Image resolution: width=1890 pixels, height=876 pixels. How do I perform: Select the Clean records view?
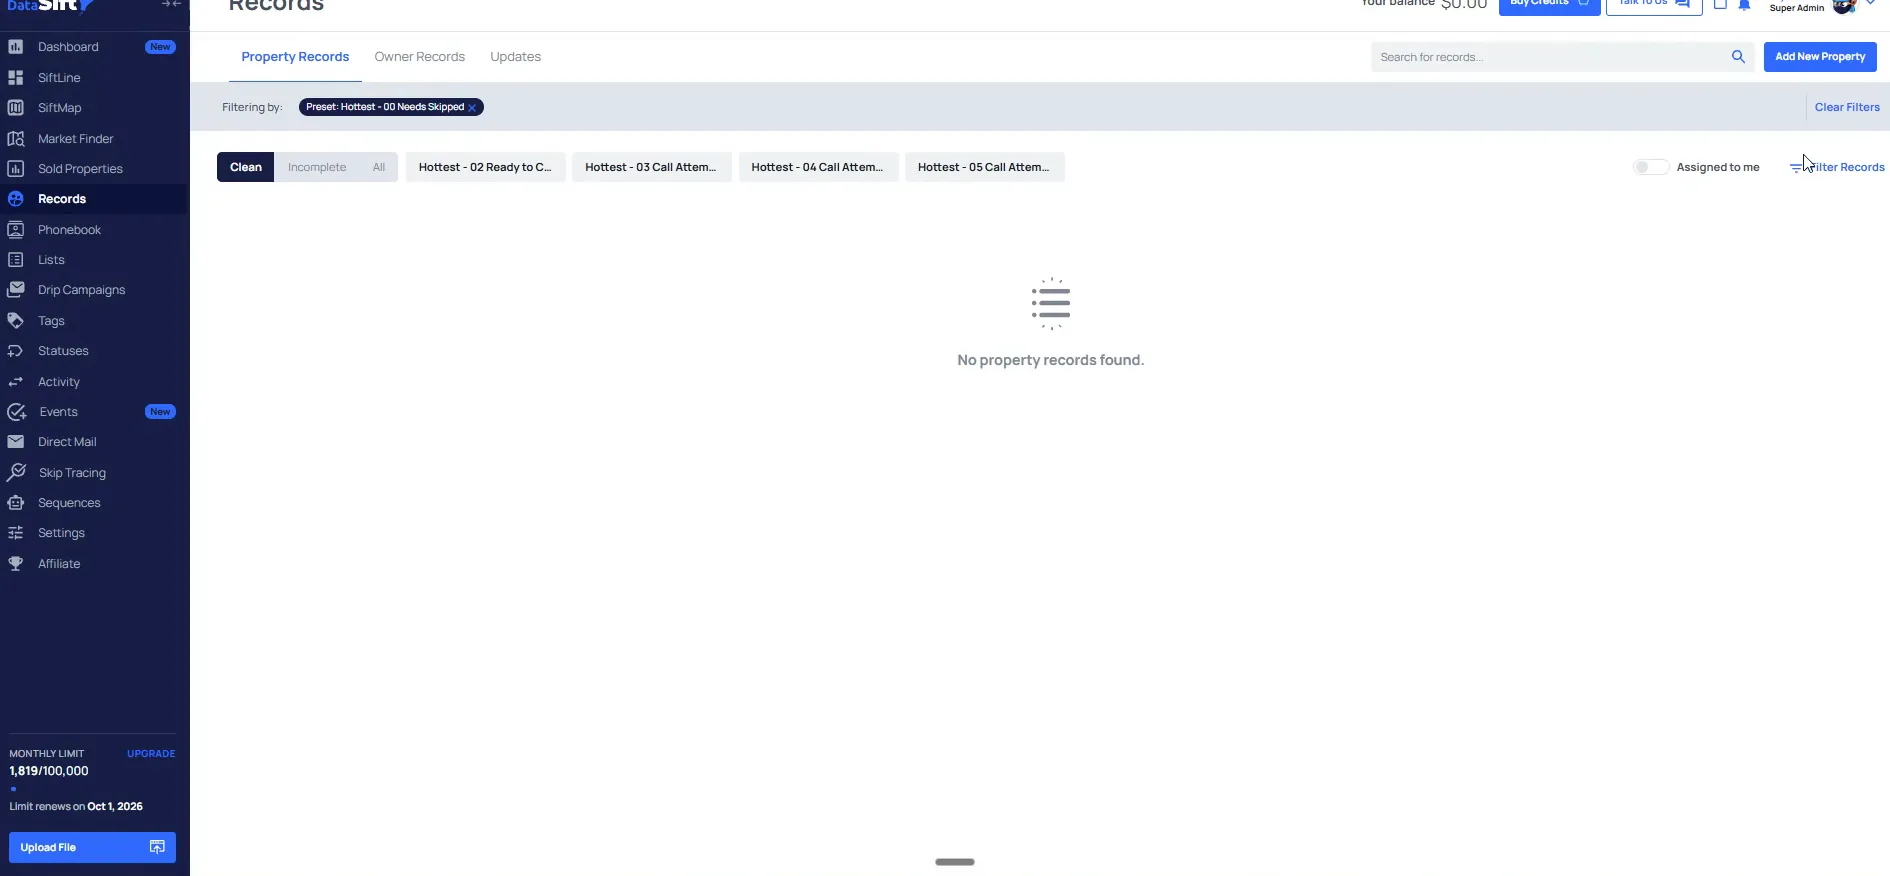point(246,167)
